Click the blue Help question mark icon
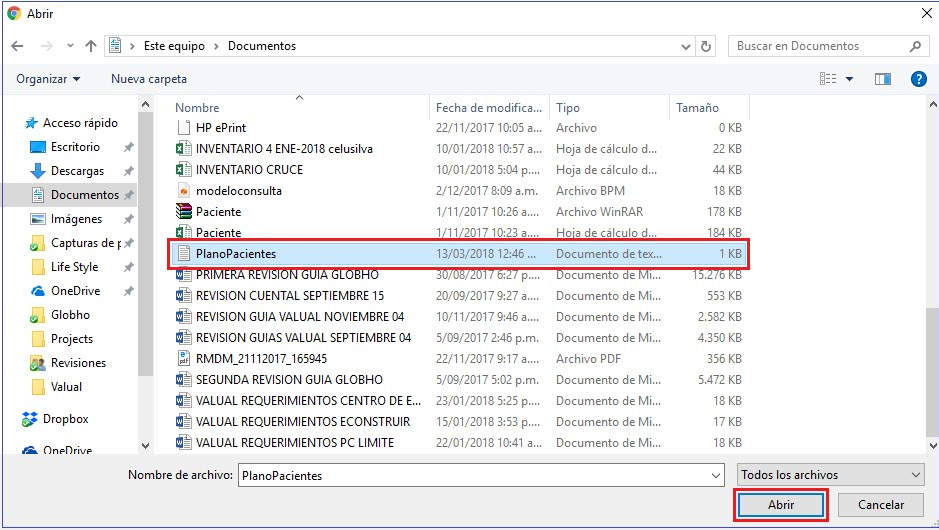The image size is (939, 530). pyautogui.click(x=918, y=79)
